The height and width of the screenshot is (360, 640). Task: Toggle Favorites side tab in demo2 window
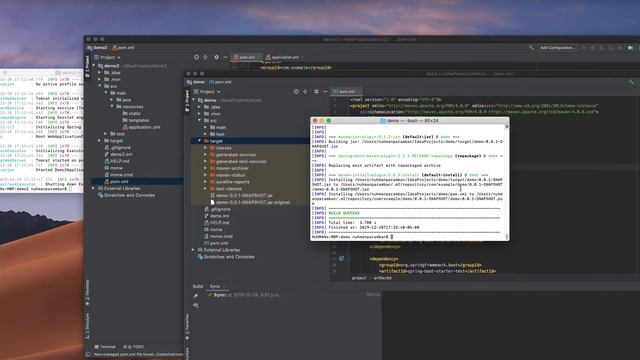tap(87, 293)
